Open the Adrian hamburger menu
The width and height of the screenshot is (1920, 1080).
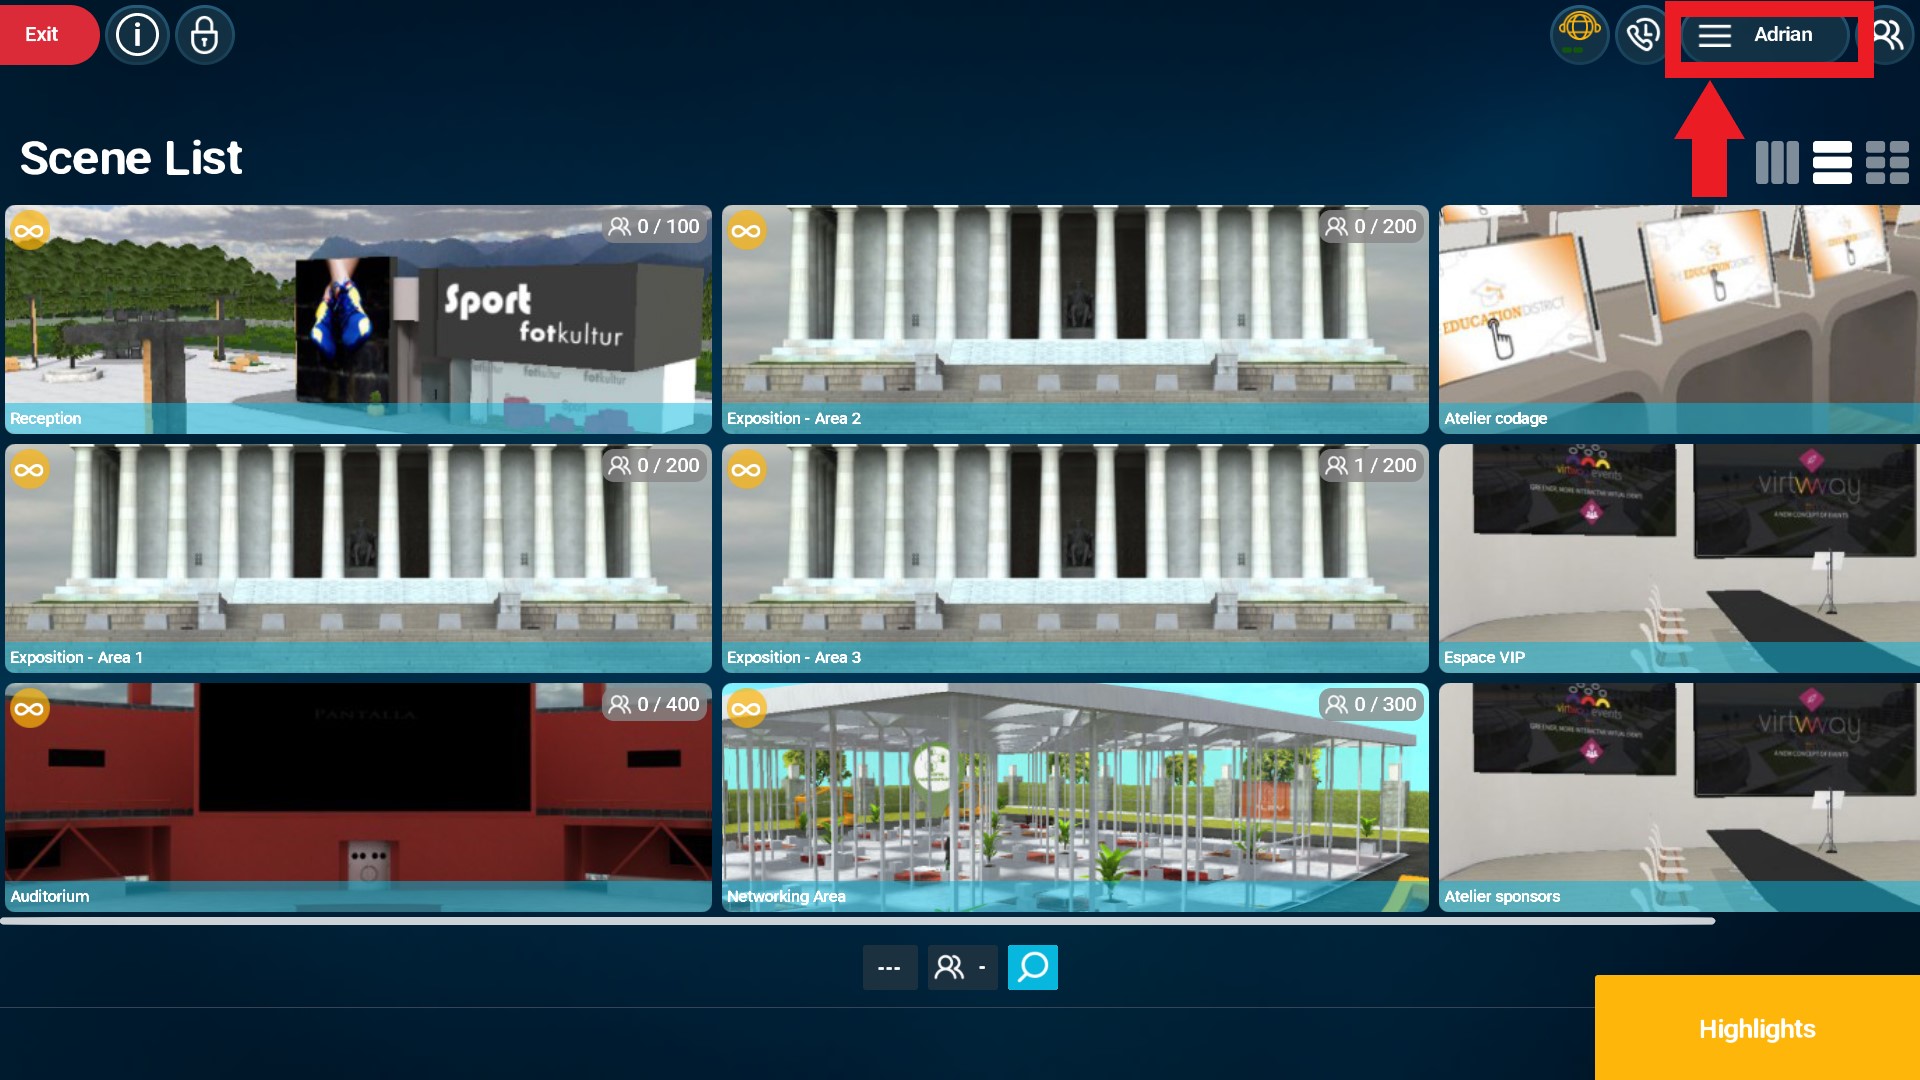pyautogui.click(x=1764, y=35)
